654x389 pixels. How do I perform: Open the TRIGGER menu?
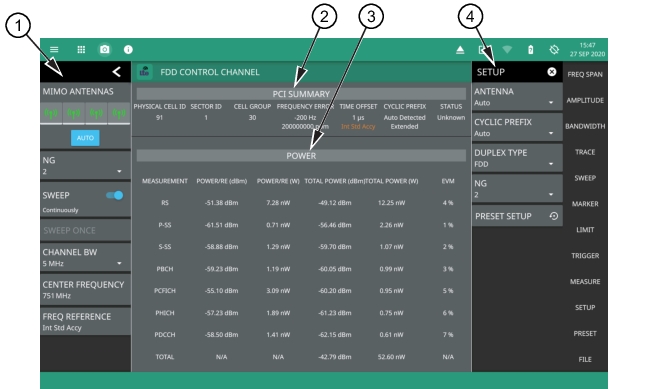(585, 256)
